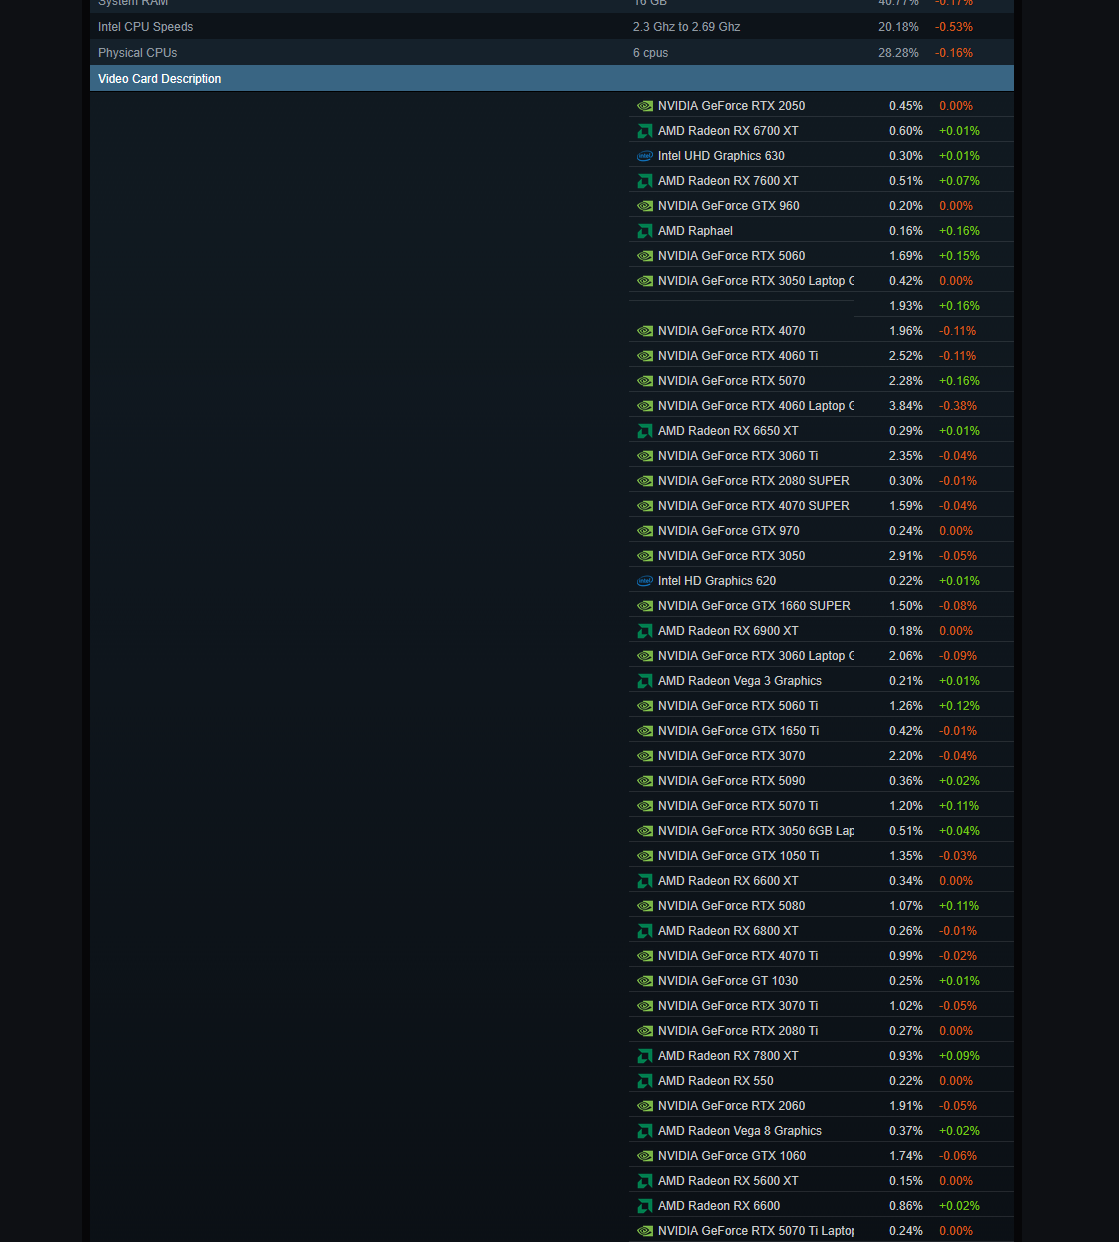Click the AMD logo beside AMD Raphael

point(645,231)
